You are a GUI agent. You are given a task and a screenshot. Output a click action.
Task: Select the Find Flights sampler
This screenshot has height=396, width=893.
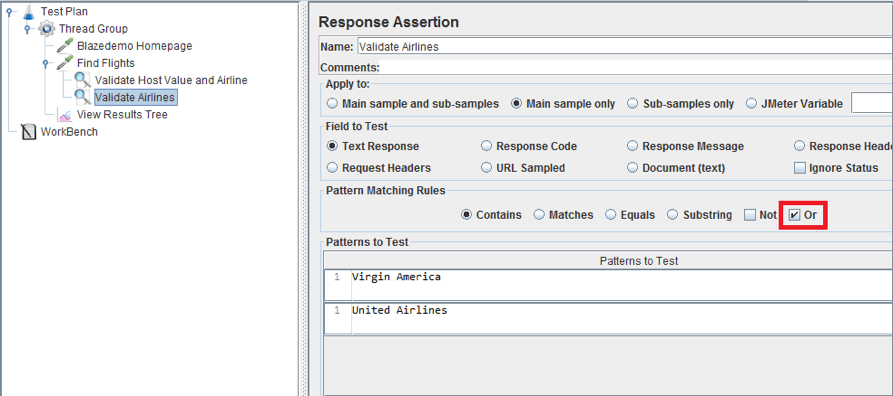tap(106, 63)
